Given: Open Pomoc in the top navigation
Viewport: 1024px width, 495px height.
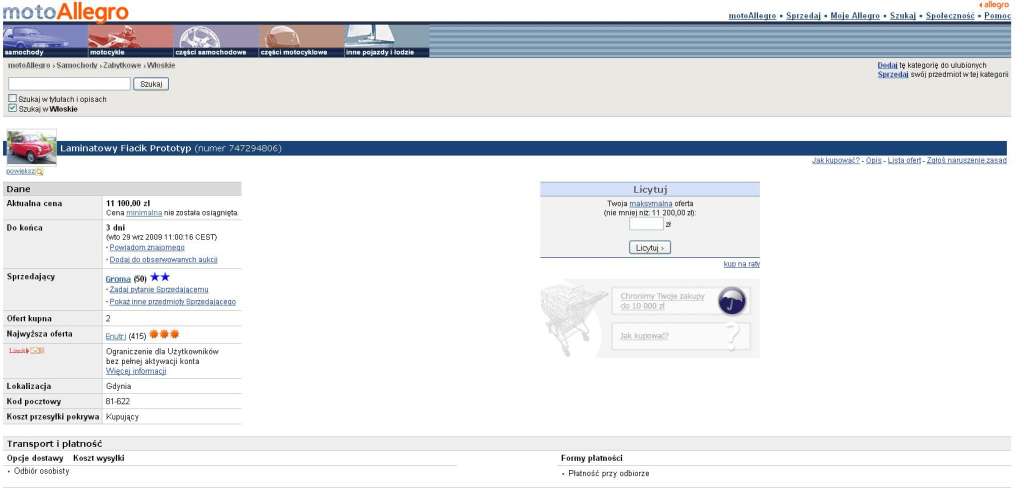Looking at the screenshot, I should coord(997,16).
